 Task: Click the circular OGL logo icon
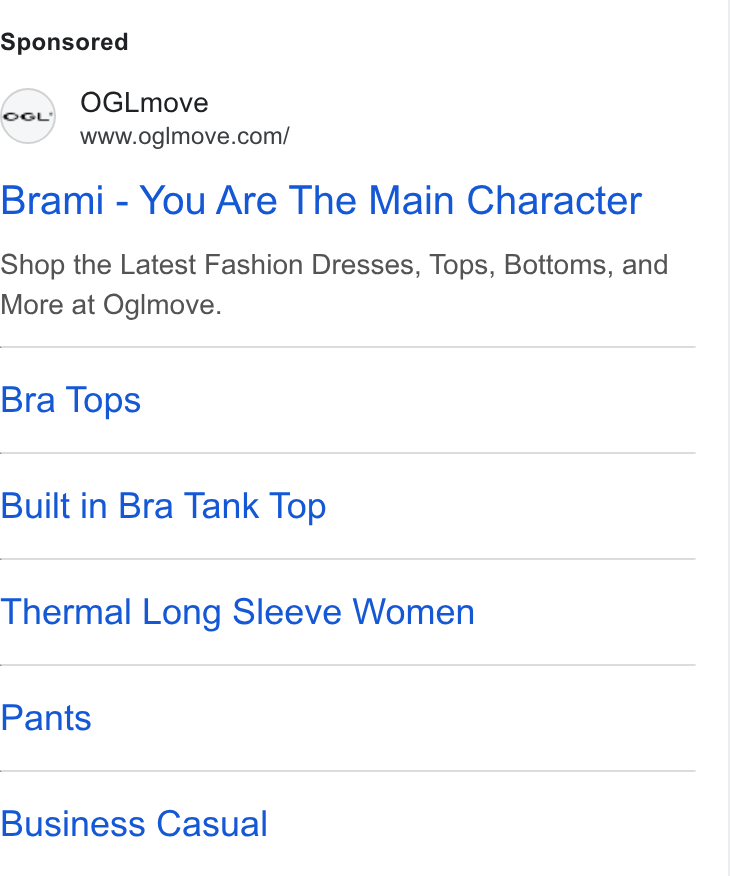click(27, 116)
